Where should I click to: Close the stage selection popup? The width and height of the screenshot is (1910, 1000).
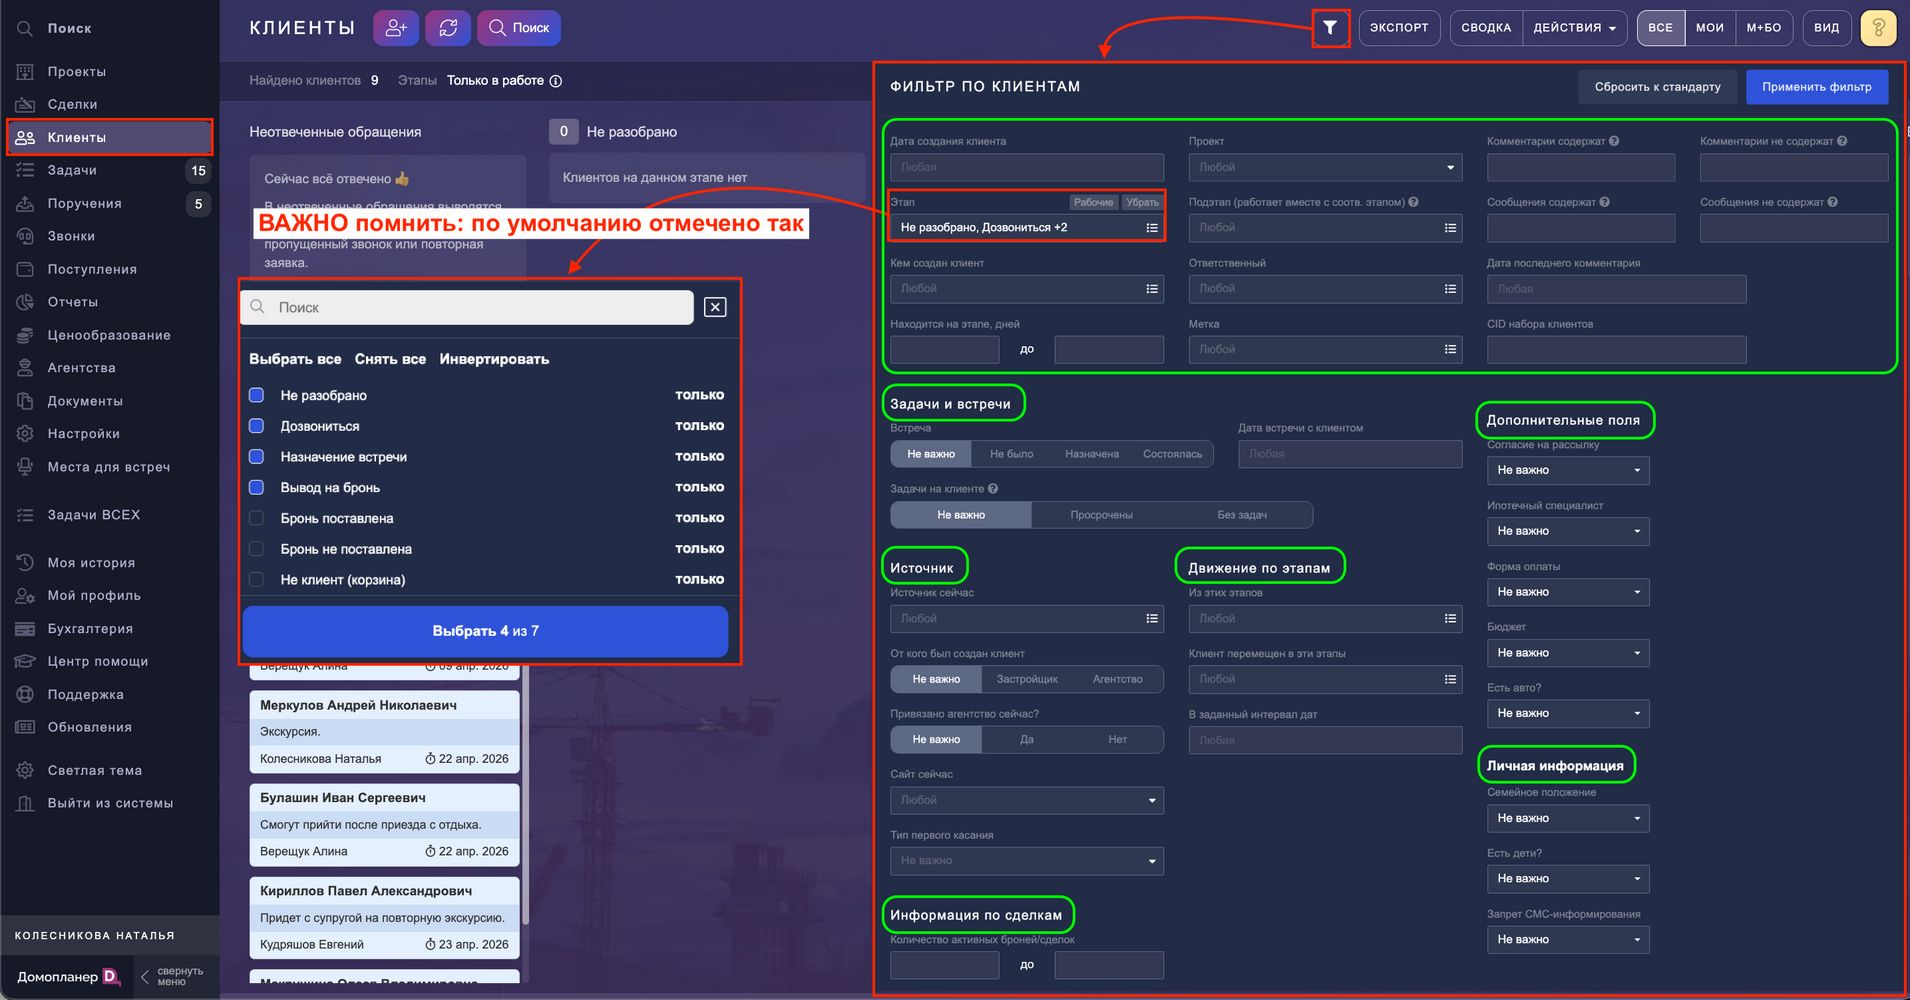point(715,307)
